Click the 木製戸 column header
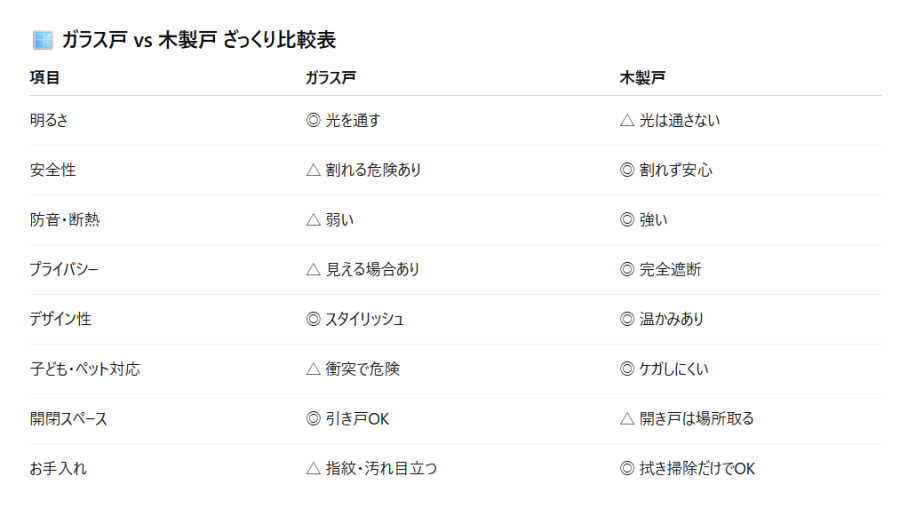The image size is (900, 508). 642,77
